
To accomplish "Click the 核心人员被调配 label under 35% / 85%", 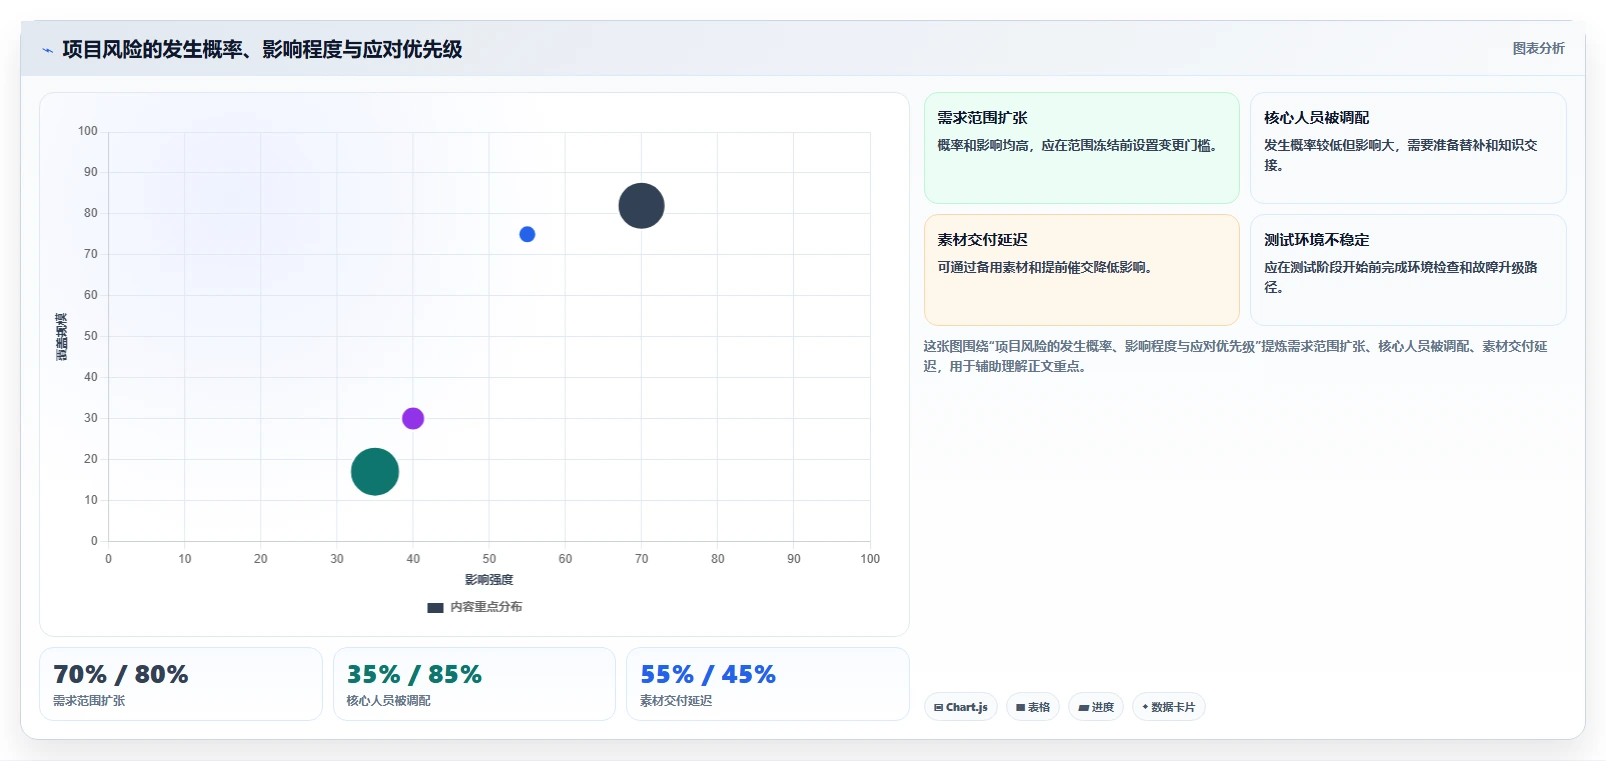I will [x=388, y=701].
